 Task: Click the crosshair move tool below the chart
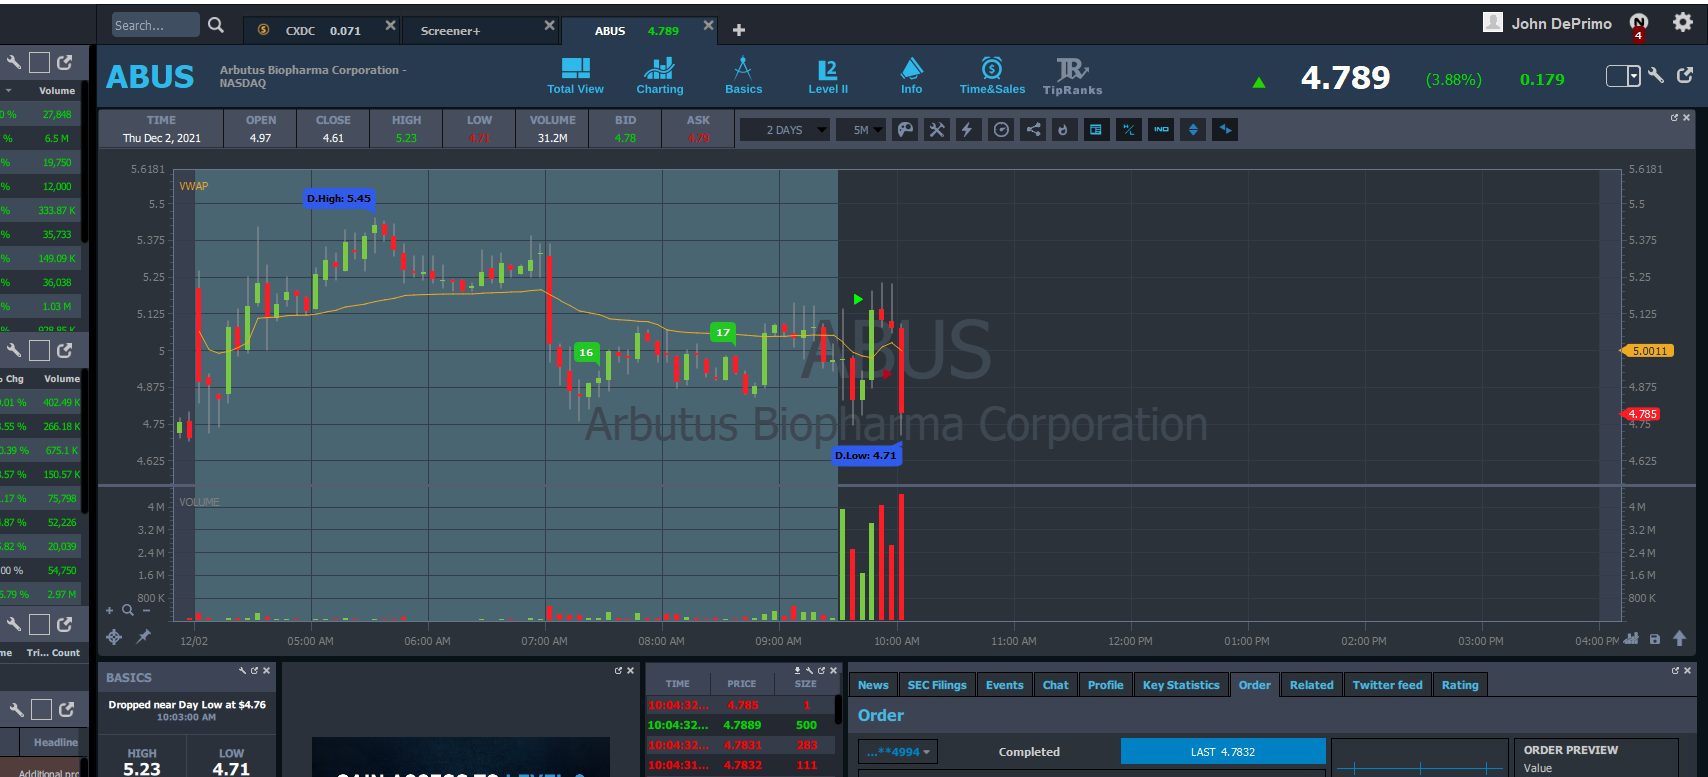(114, 637)
